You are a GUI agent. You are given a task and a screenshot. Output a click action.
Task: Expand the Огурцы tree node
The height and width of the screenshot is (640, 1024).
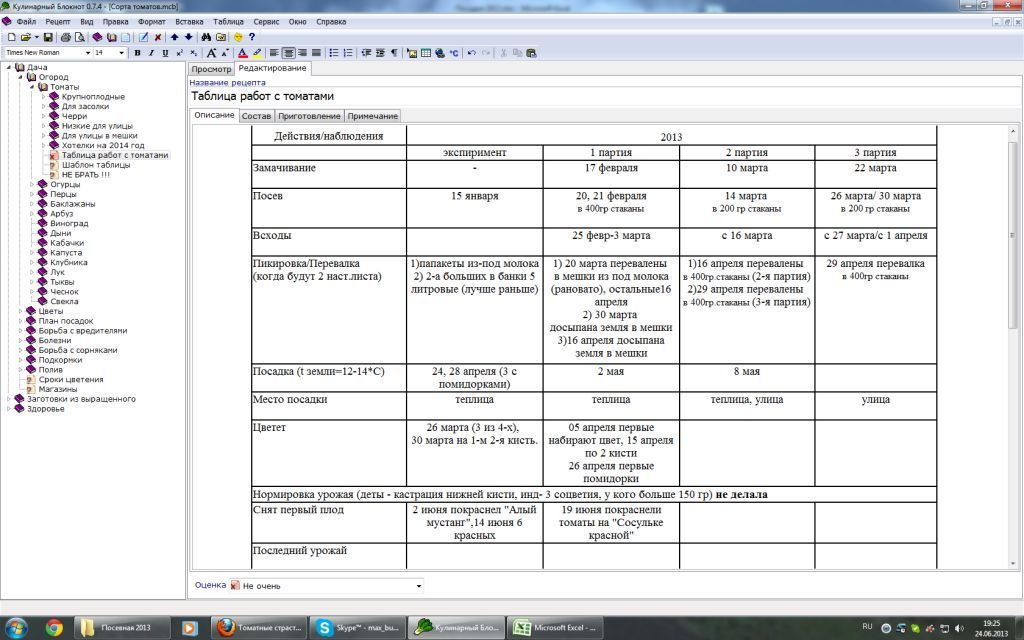pyautogui.click(x=30, y=184)
